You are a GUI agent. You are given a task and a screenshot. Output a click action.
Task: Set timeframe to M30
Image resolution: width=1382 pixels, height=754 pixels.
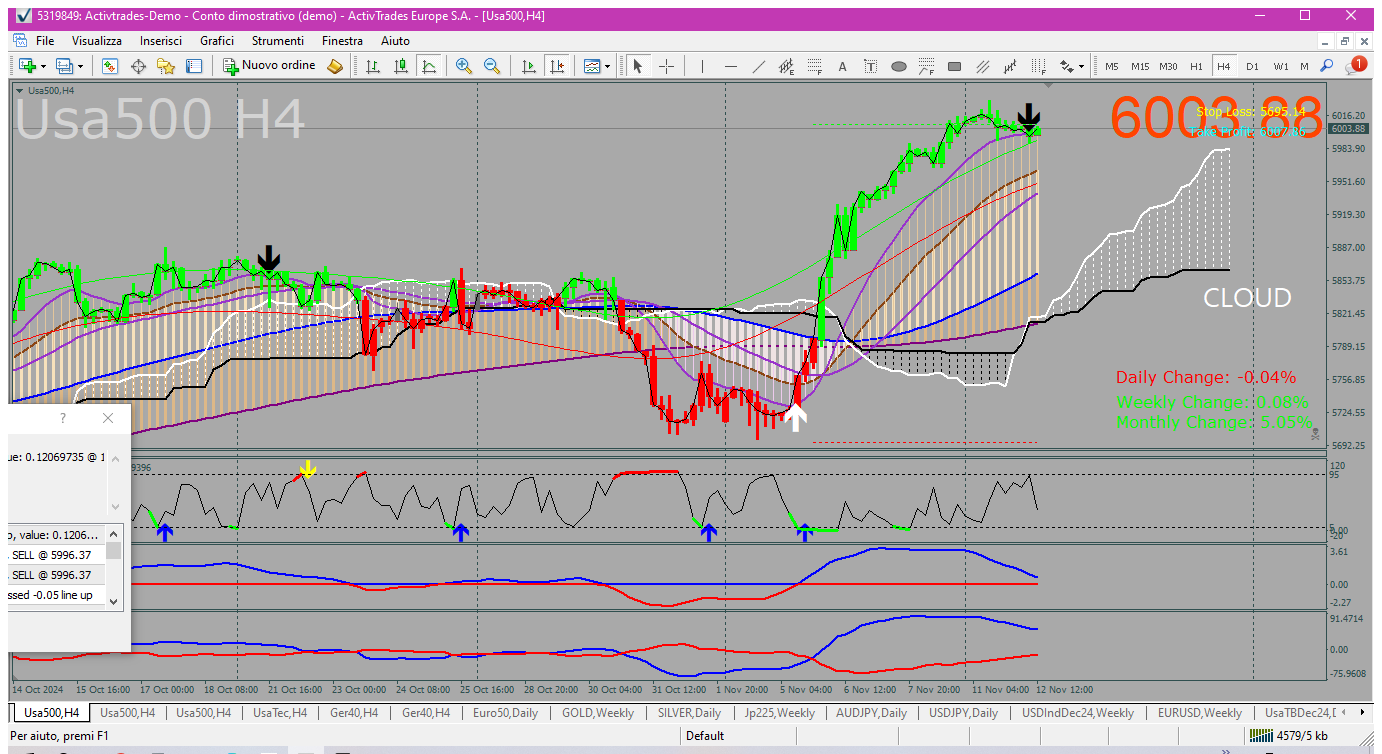point(1168,66)
